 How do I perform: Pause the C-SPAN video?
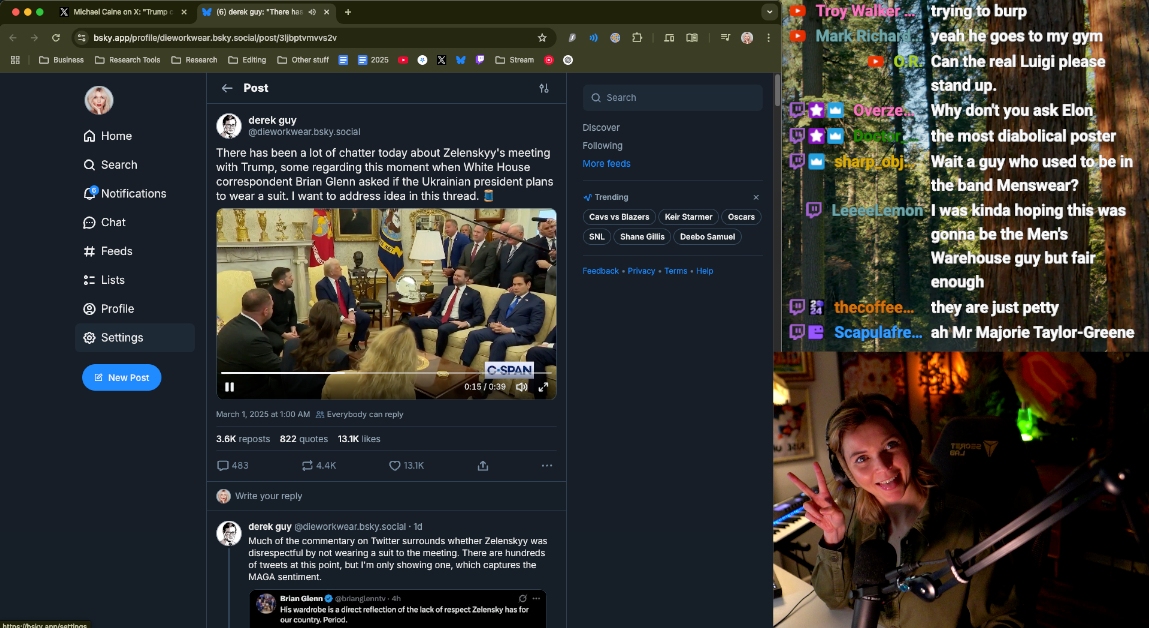point(229,387)
